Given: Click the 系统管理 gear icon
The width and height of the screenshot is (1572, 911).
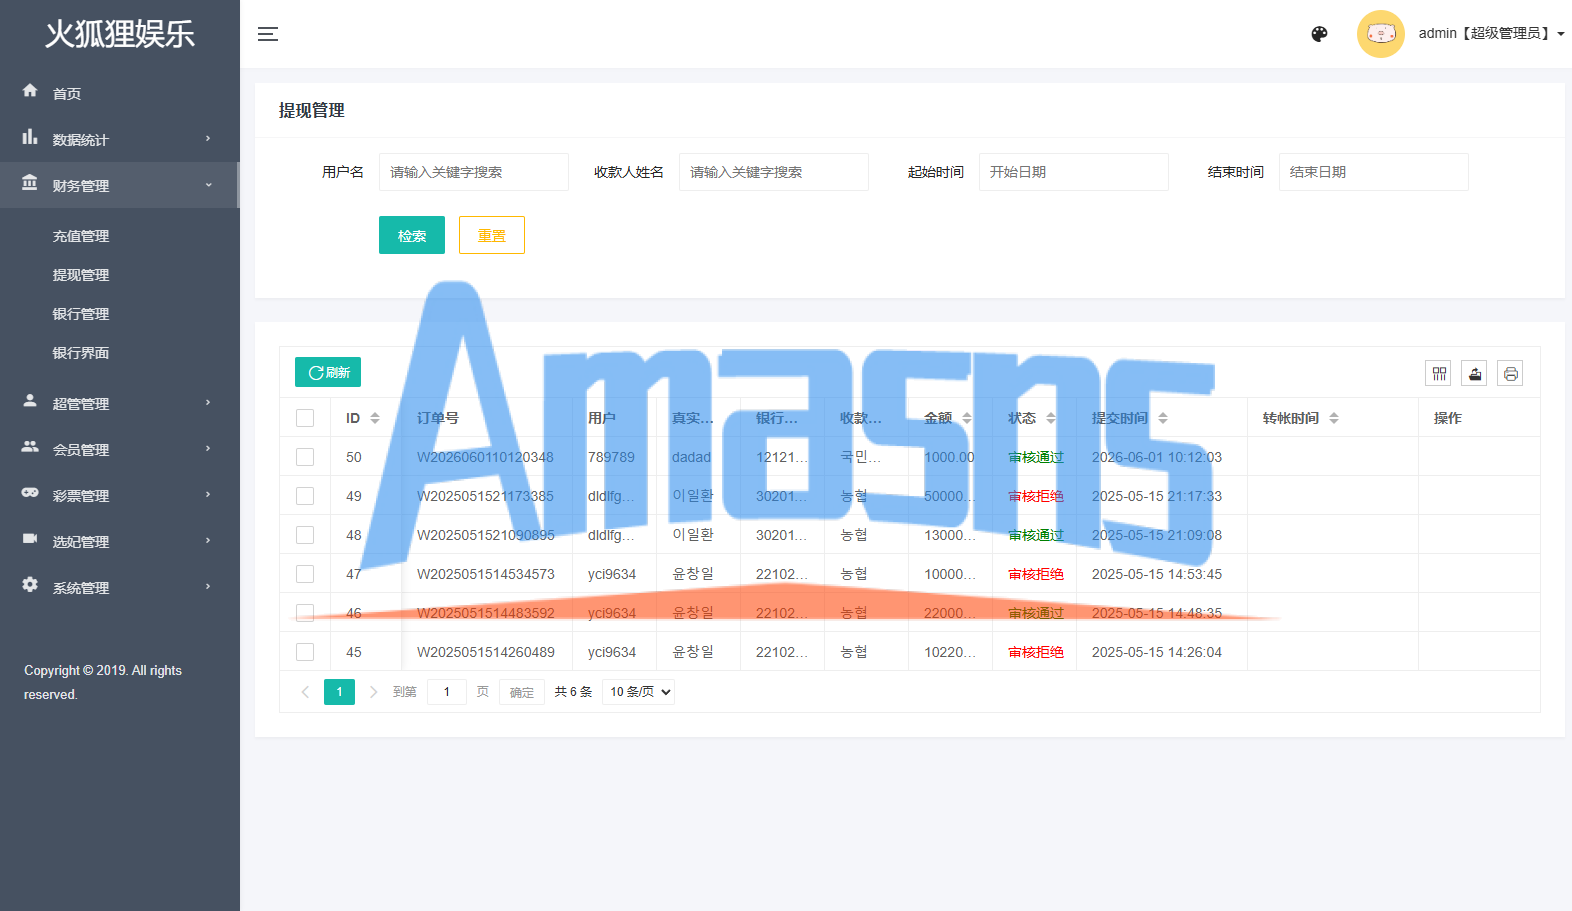Looking at the screenshot, I should point(30,585).
